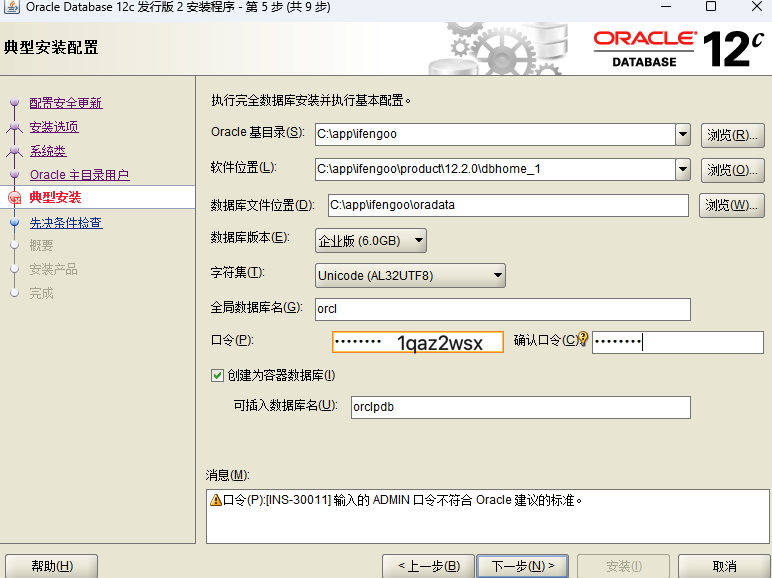
Task: Go to the 系统类 step
Action: tap(48, 151)
